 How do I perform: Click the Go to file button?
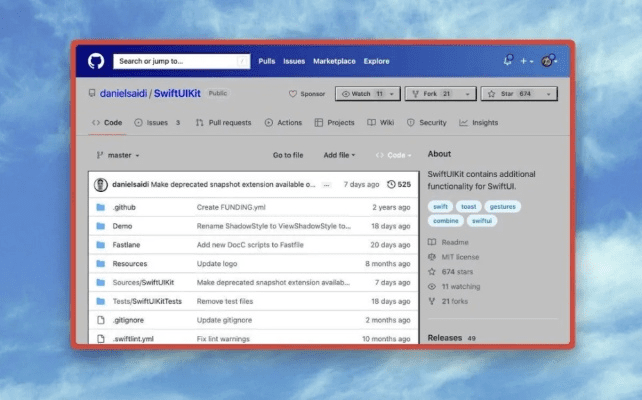pos(288,155)
